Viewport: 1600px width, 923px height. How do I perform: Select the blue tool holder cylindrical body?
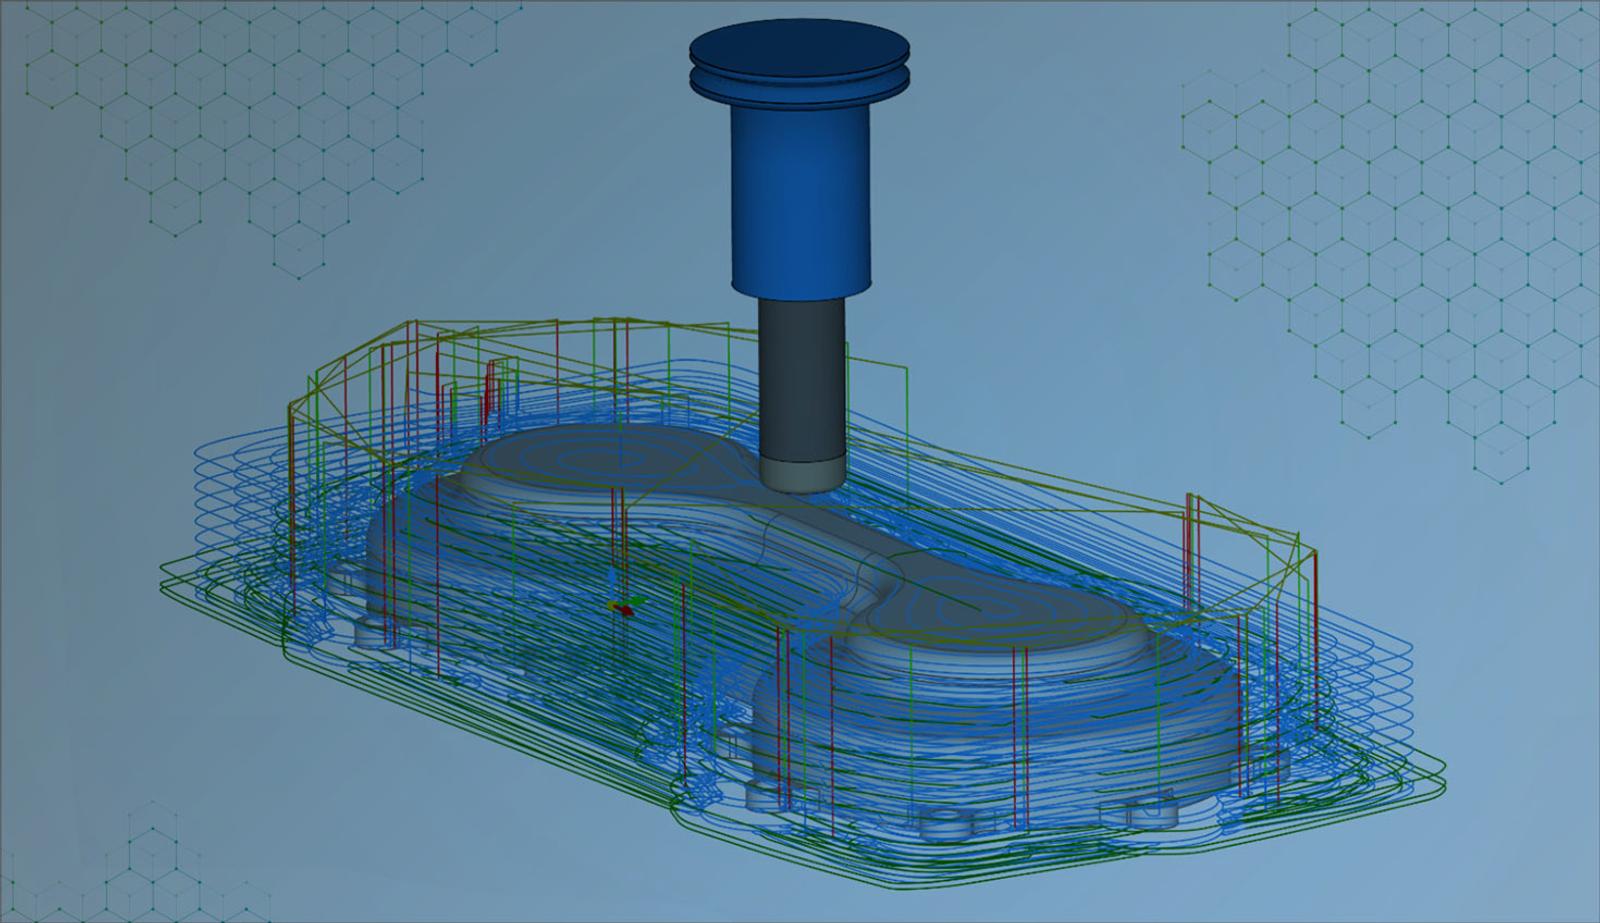pyautogui.click(x=800, y=200)
